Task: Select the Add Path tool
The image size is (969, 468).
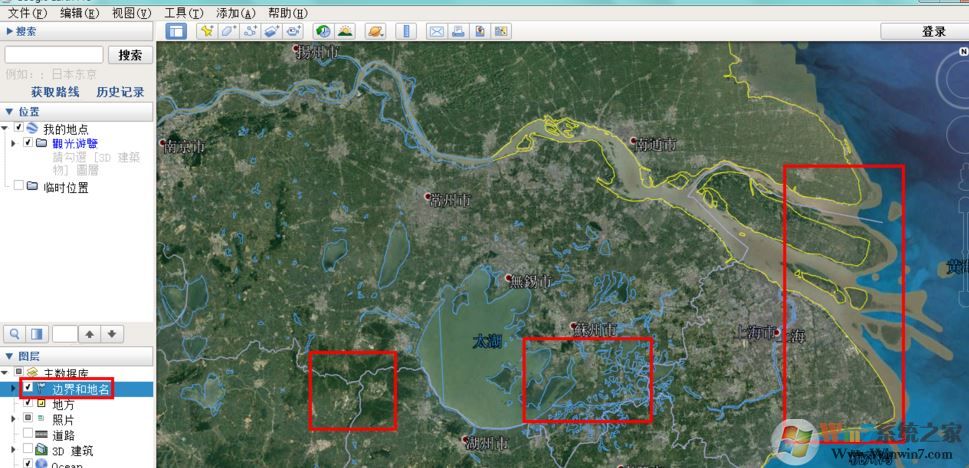Action: 250,31
